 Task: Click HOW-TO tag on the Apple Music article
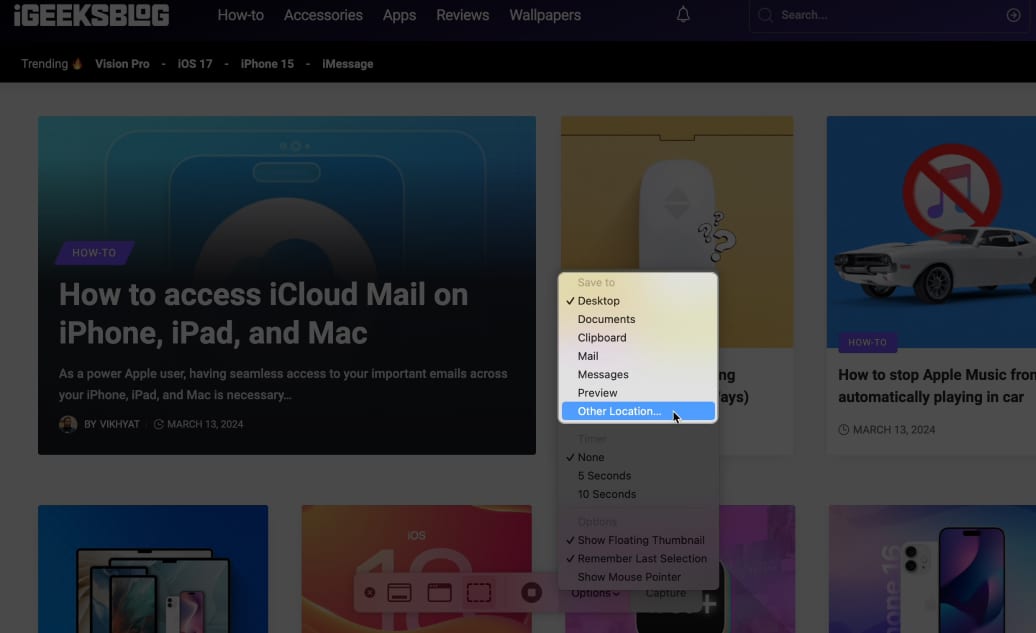[868, 342]
